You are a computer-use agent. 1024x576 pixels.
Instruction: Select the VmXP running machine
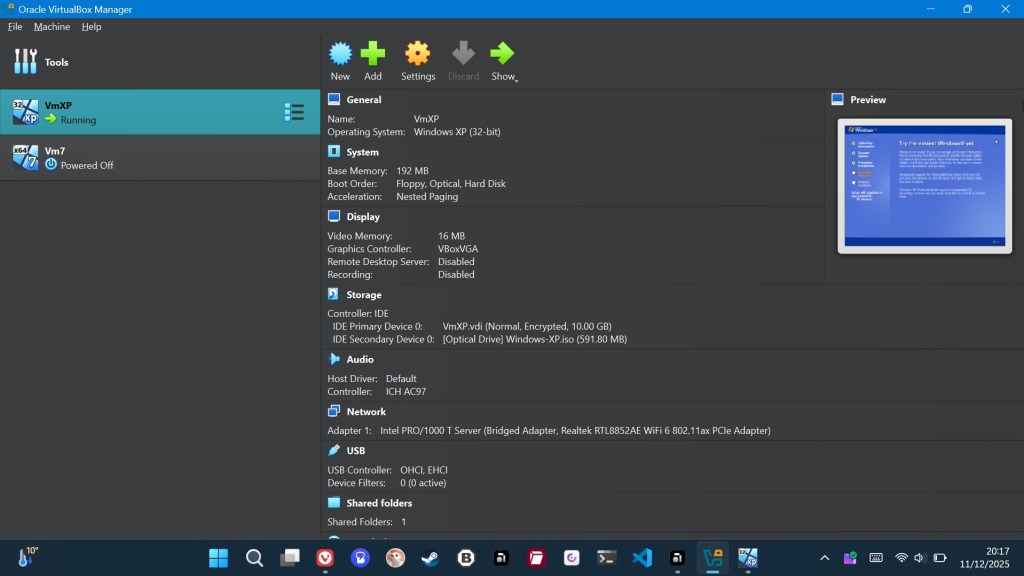(x=160, y=112)
